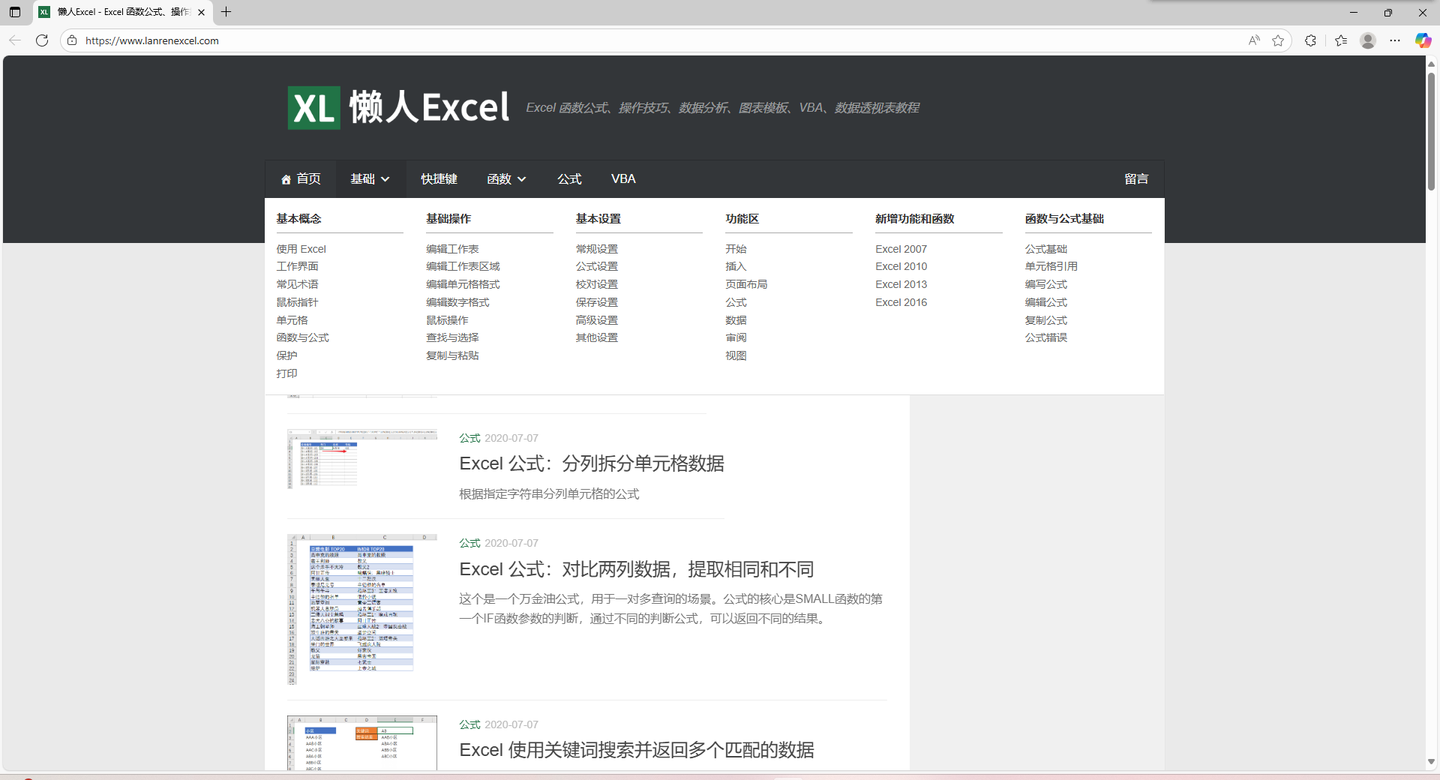
Task: Open thumbnail of 对比两列数据 article
Action: (x=362, y=609)
